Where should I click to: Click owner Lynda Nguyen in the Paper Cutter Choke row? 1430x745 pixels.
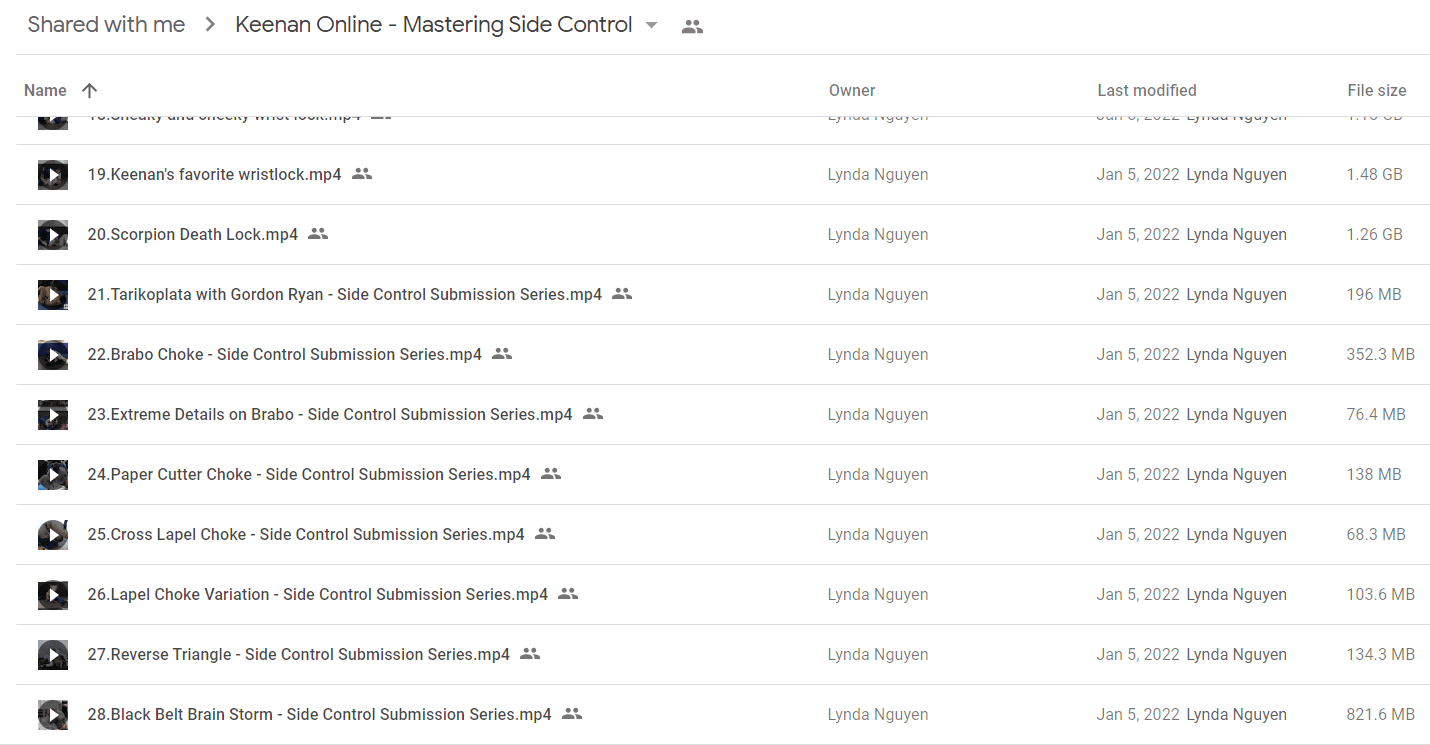(x=878, y=474)
